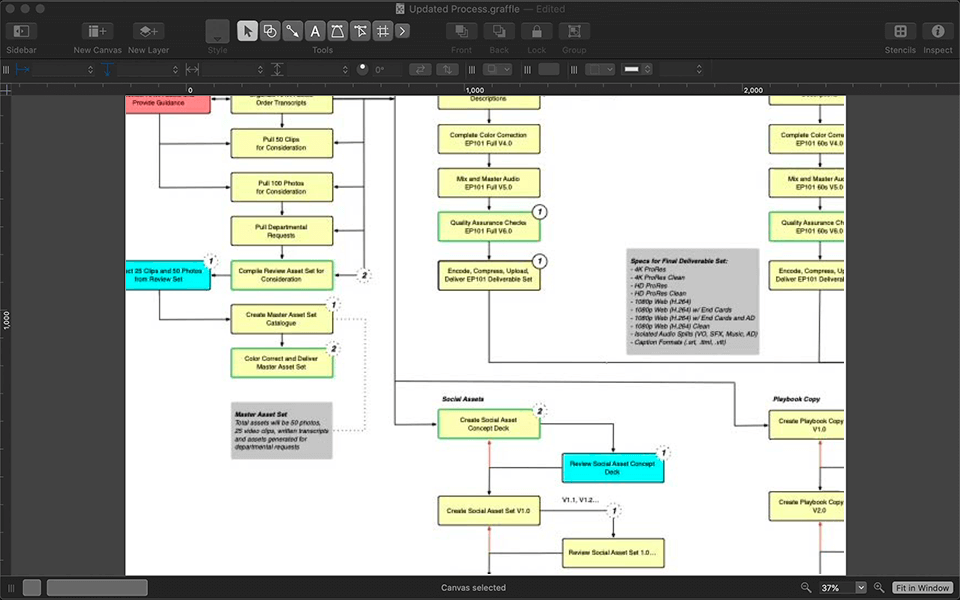Select the Selection arrow tool

point(247,31)
